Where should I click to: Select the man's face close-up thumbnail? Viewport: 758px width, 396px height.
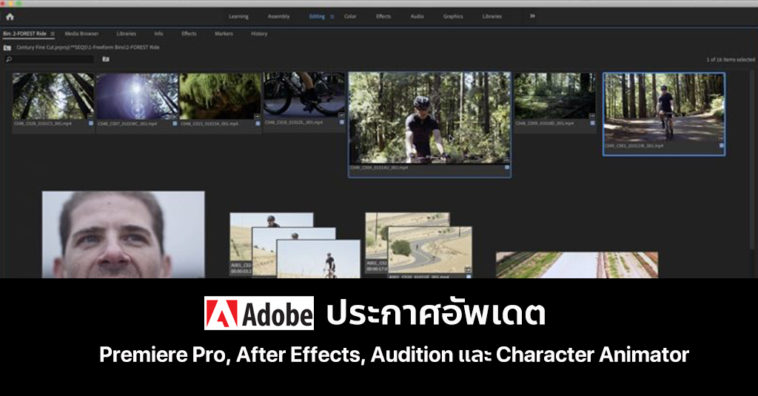(123, 235)
